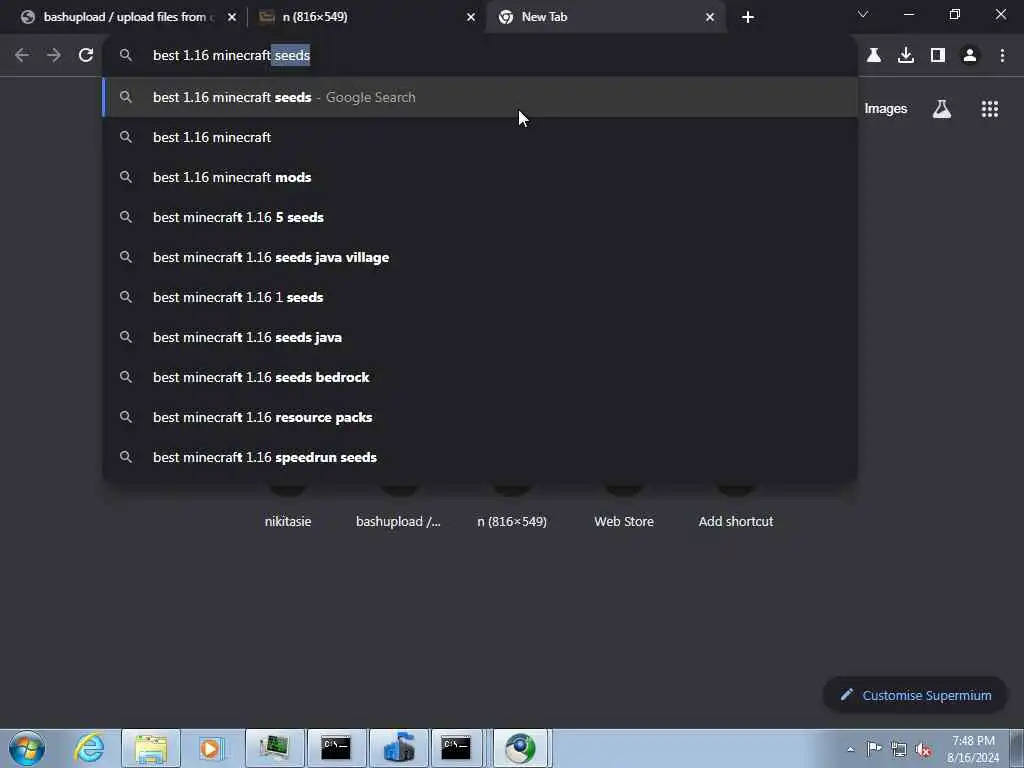1024x768 pixels.
Task: Open the bashupload shortcut tile
Action: pyautogui.click(x=398, y=521)
